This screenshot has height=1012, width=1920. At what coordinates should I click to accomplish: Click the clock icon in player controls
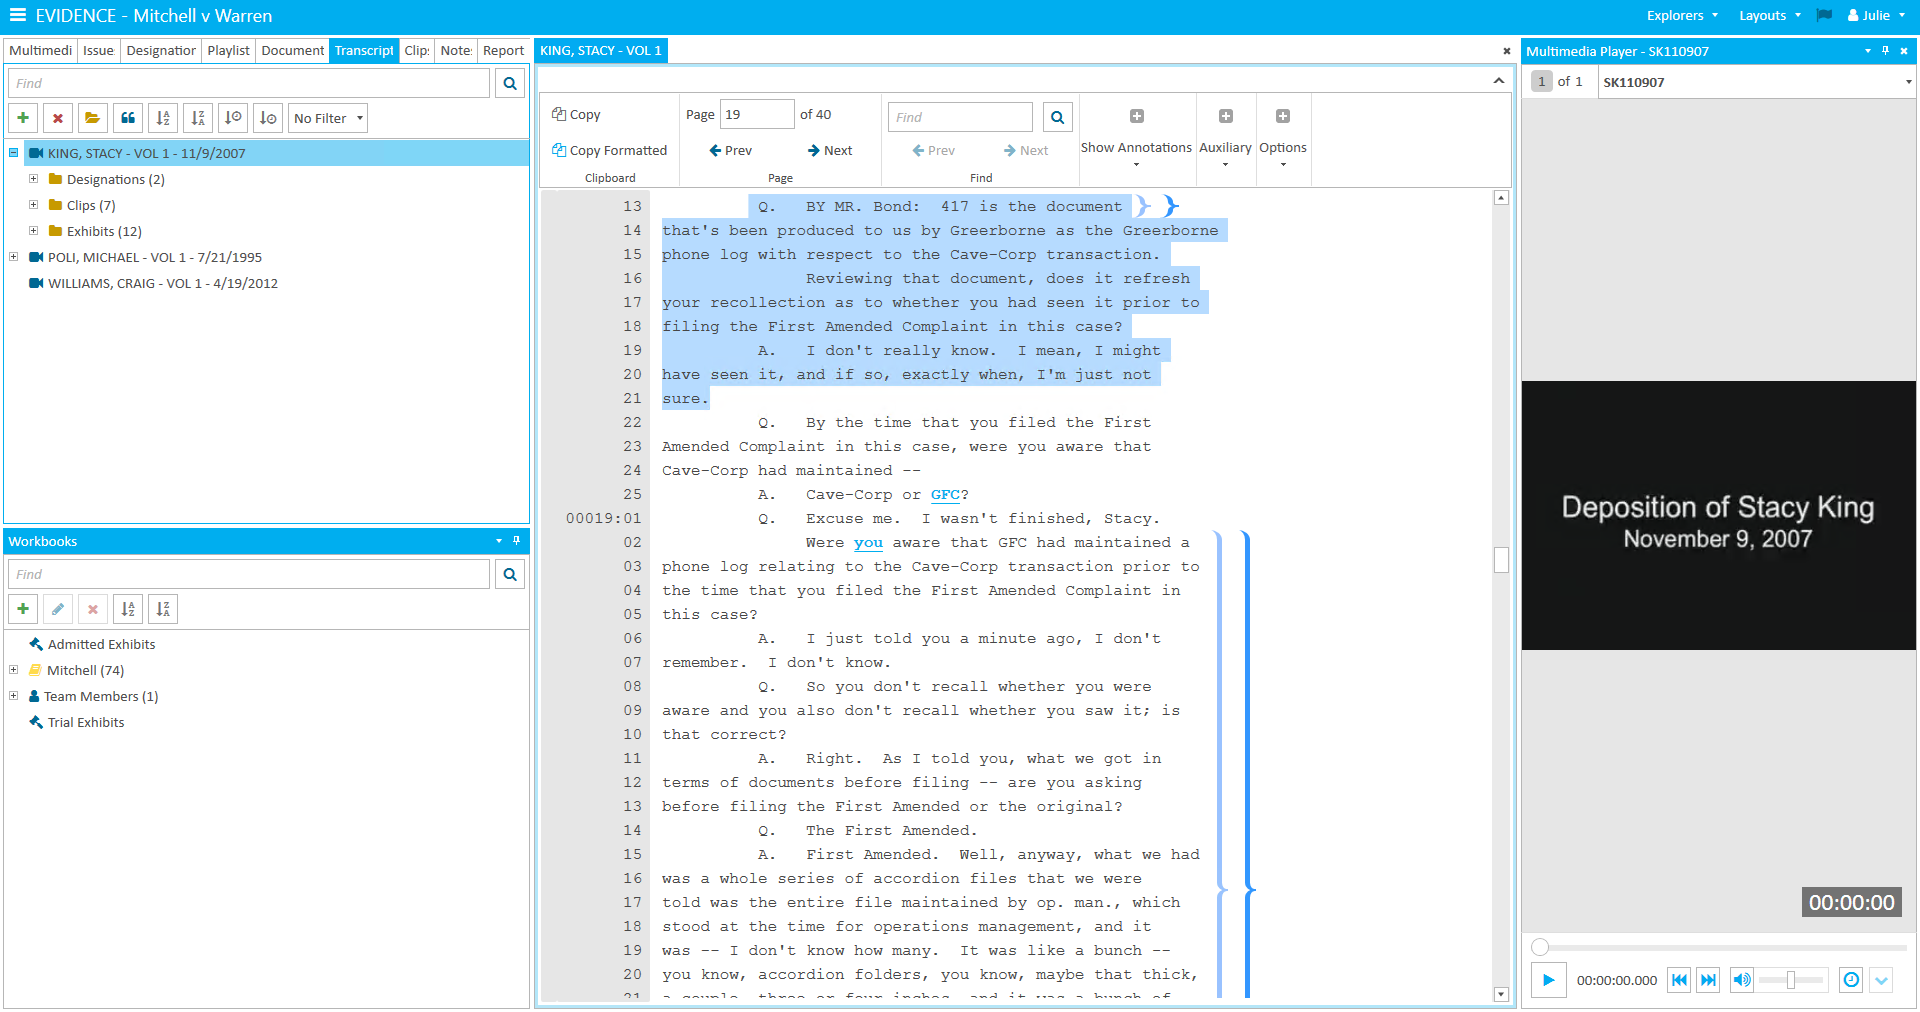(1851, 980)
